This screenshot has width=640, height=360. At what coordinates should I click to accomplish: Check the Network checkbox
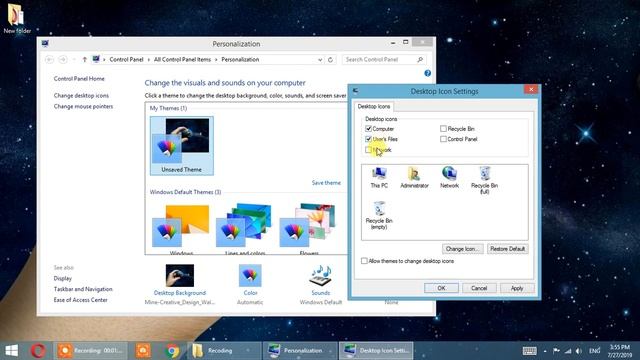point(368,150)
